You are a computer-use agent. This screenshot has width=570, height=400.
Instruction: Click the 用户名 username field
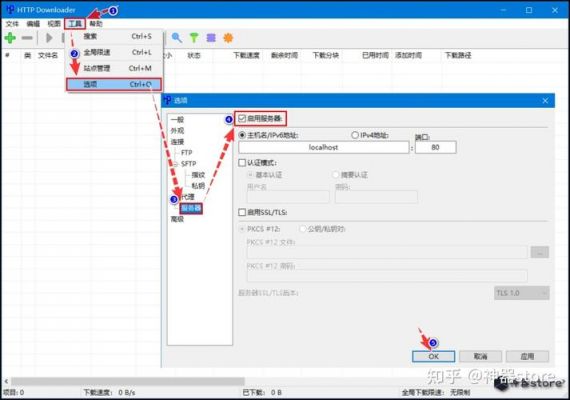click(288, 197)
